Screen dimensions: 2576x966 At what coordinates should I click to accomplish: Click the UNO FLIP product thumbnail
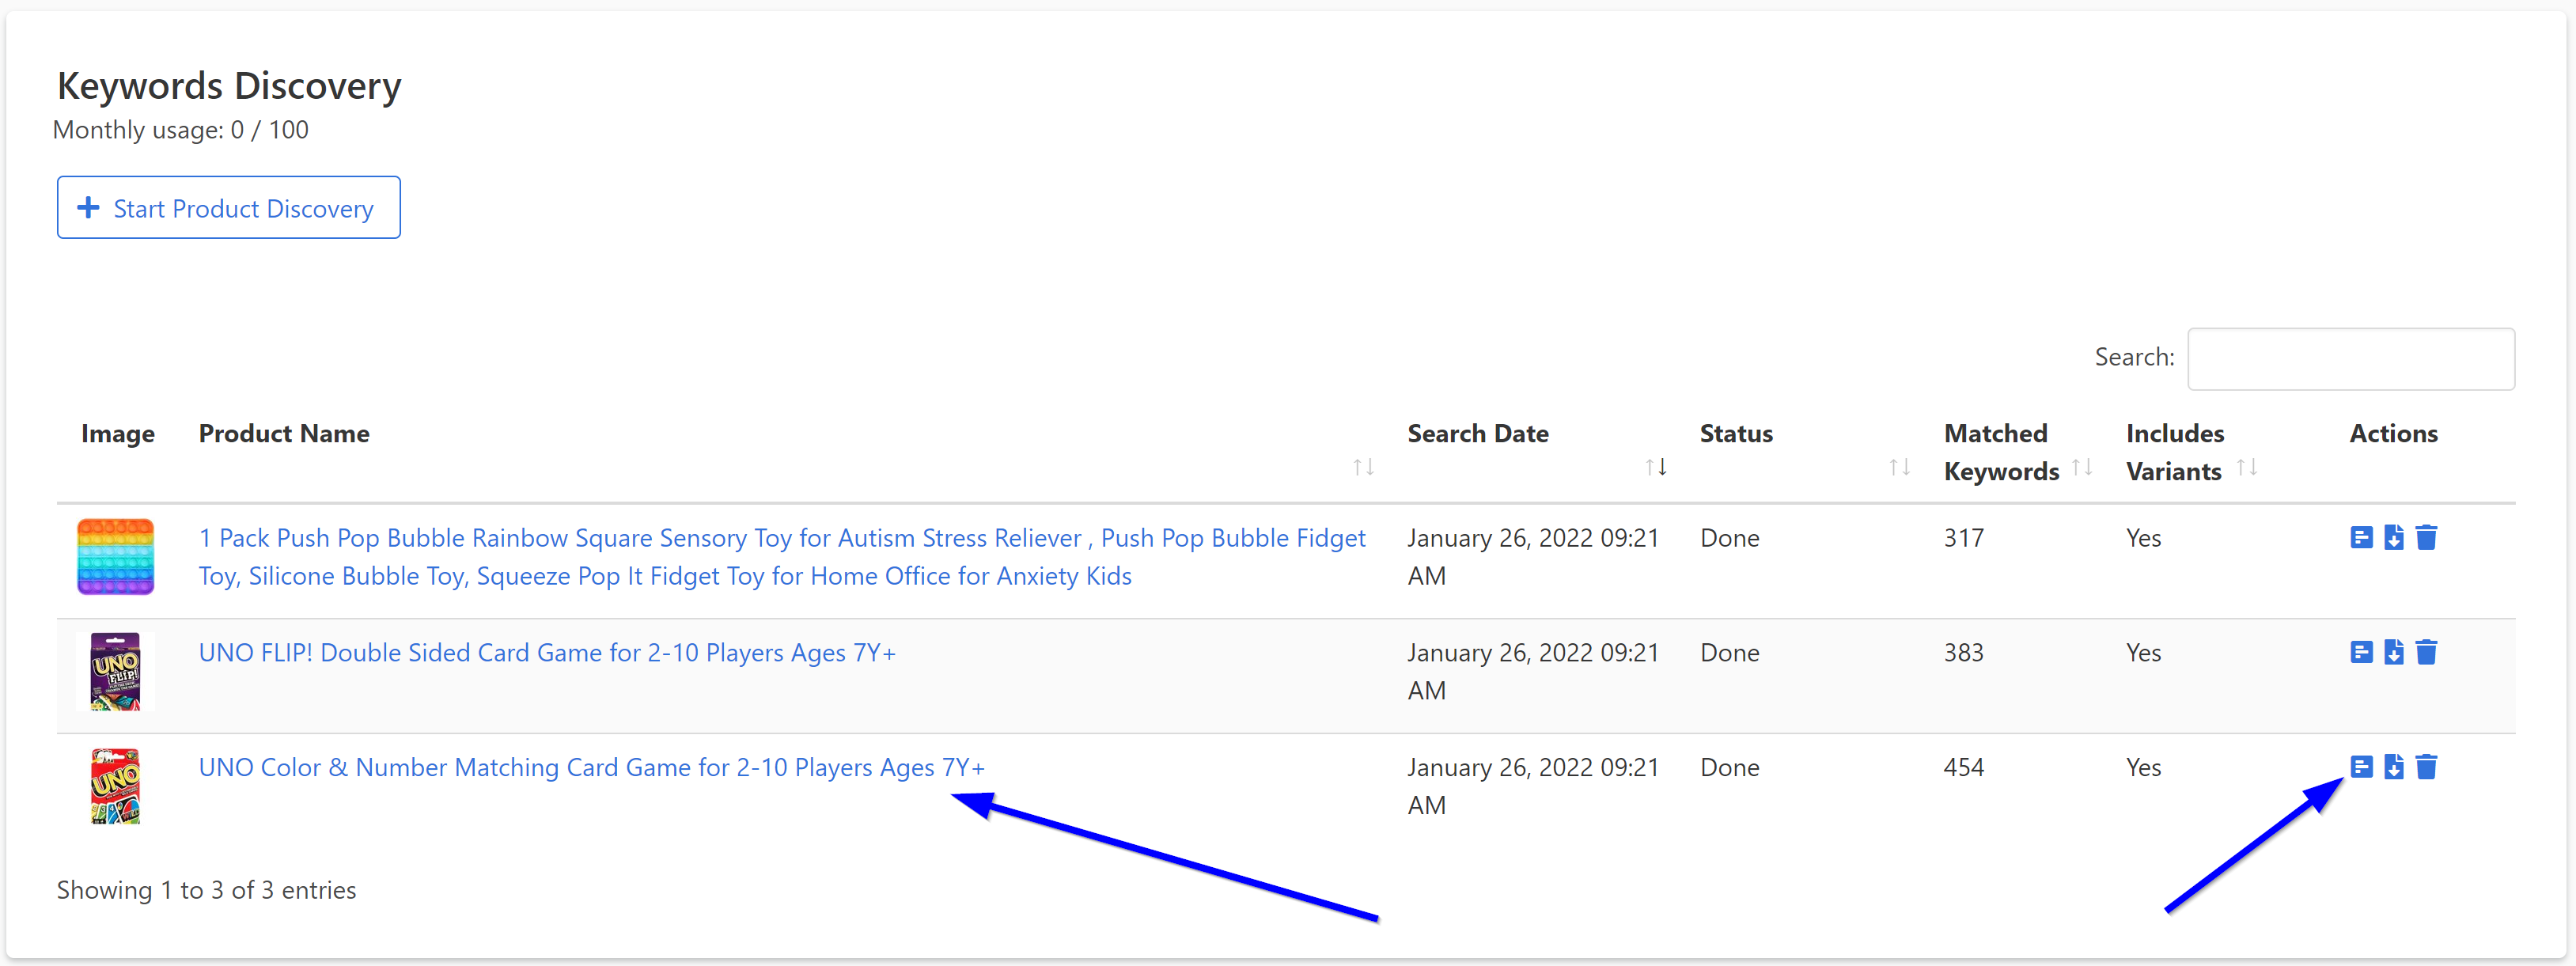(116, 671)
